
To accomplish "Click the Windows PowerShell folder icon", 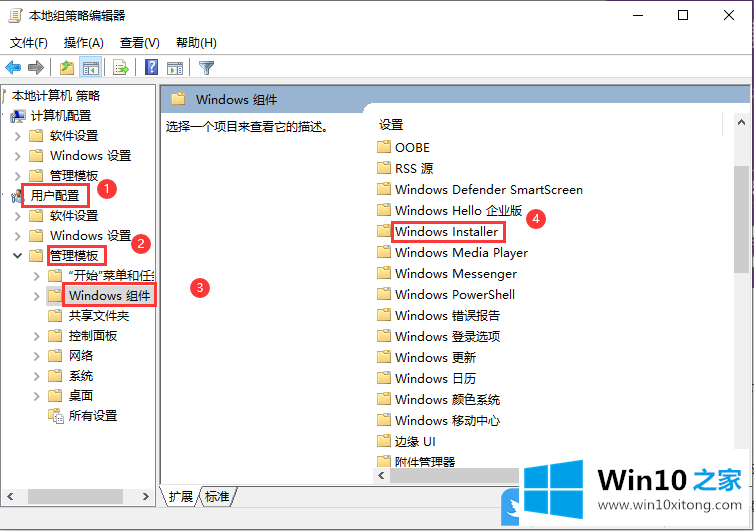I will tap(384, 294).
